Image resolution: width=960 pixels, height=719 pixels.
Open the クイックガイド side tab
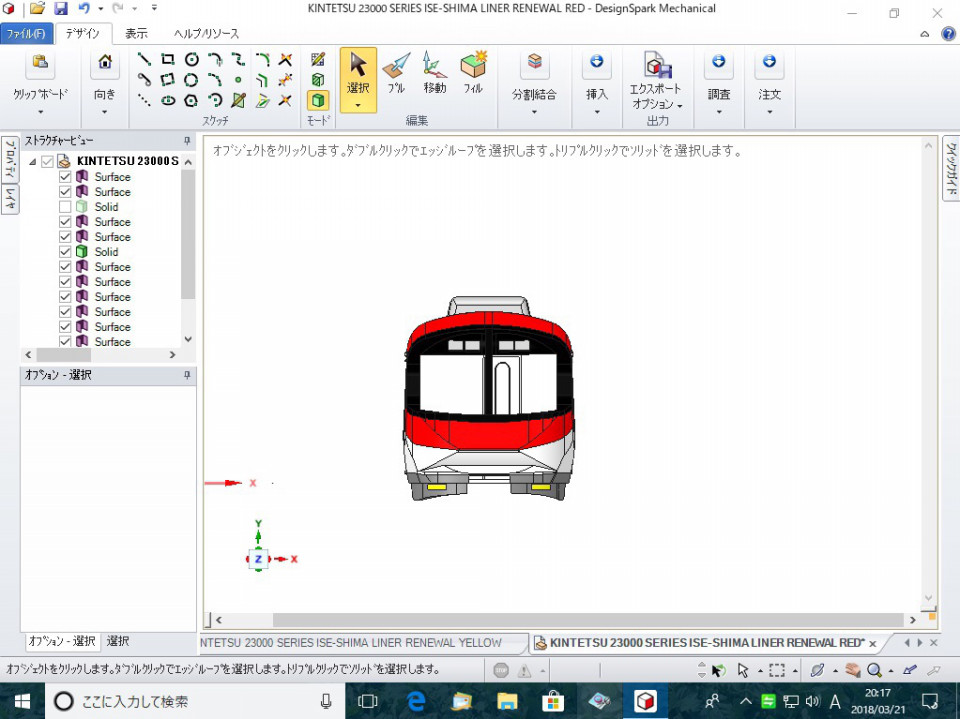(x=951, y=168)
